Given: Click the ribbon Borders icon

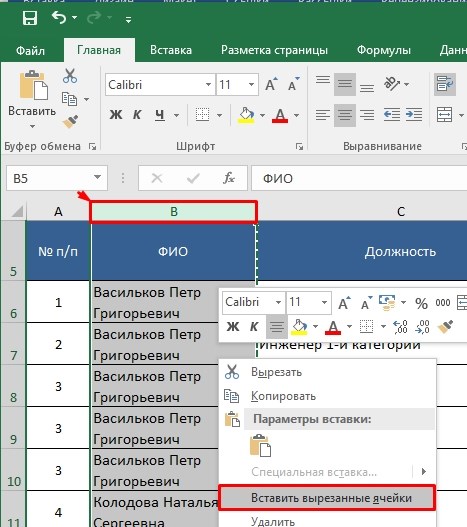Looking at the screenshot, I should (202, 115).
